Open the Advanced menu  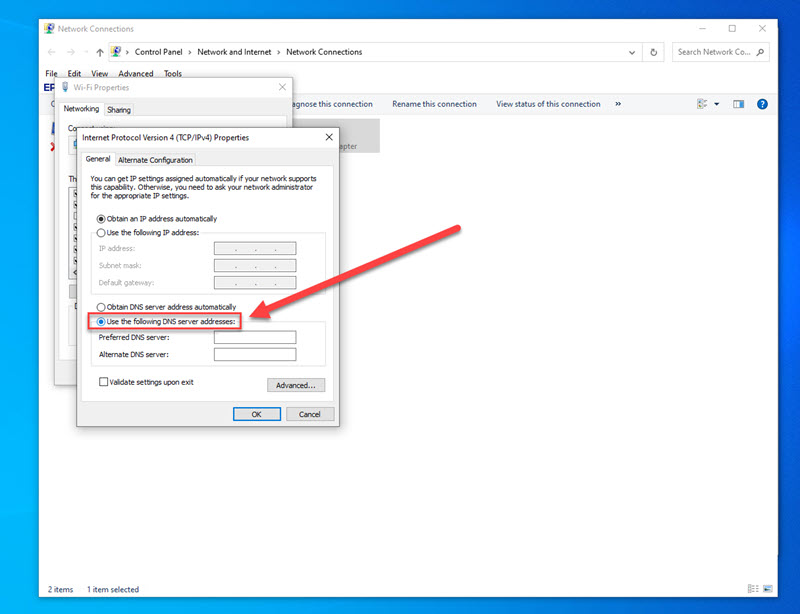point(136,73)
